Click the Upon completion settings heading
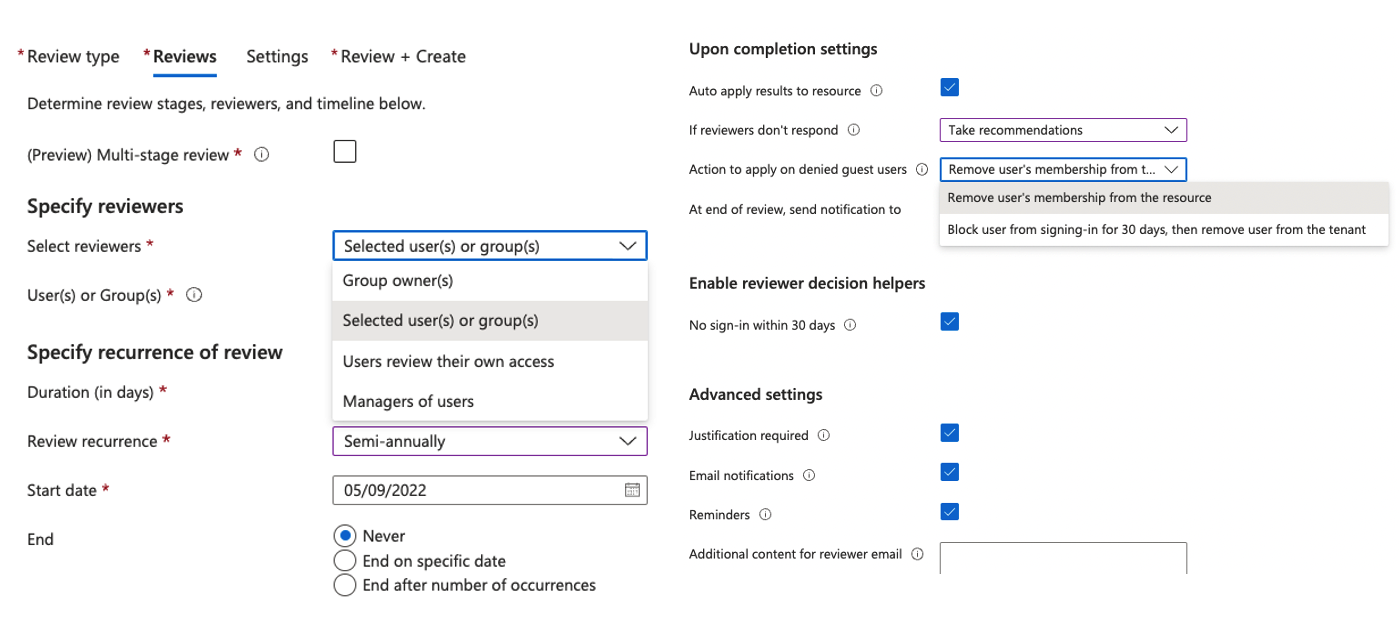 783,49
